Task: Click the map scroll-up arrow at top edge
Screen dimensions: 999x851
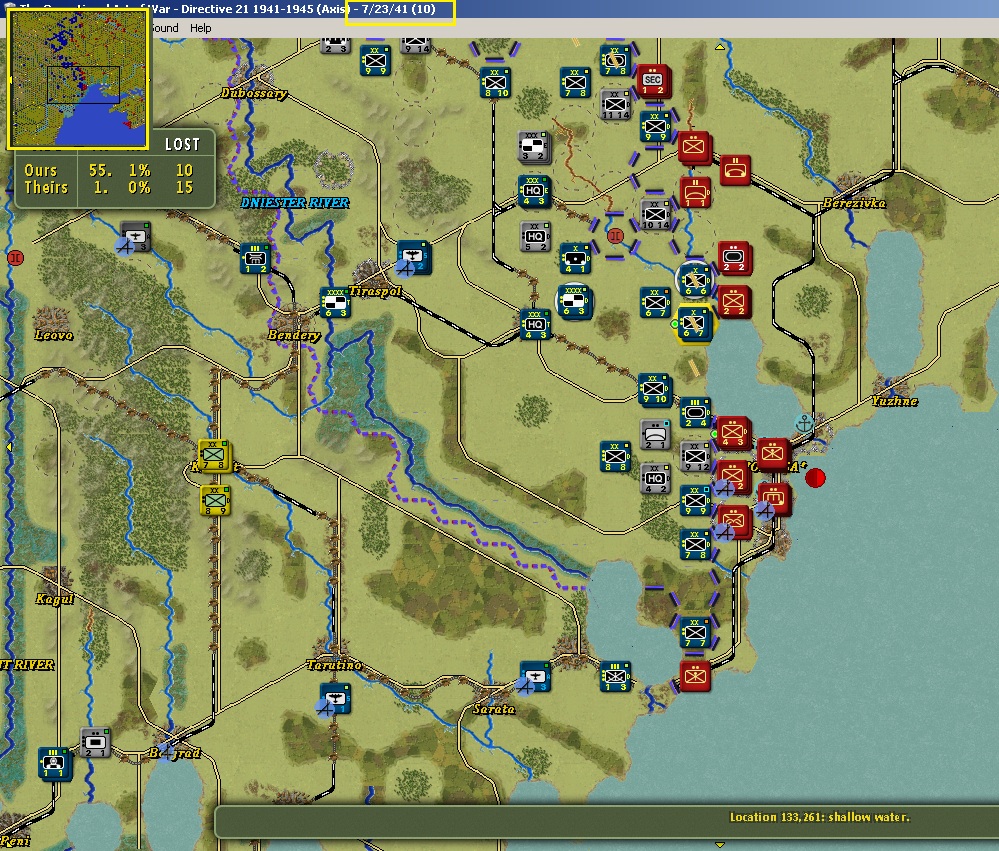Action: (720, 46)
